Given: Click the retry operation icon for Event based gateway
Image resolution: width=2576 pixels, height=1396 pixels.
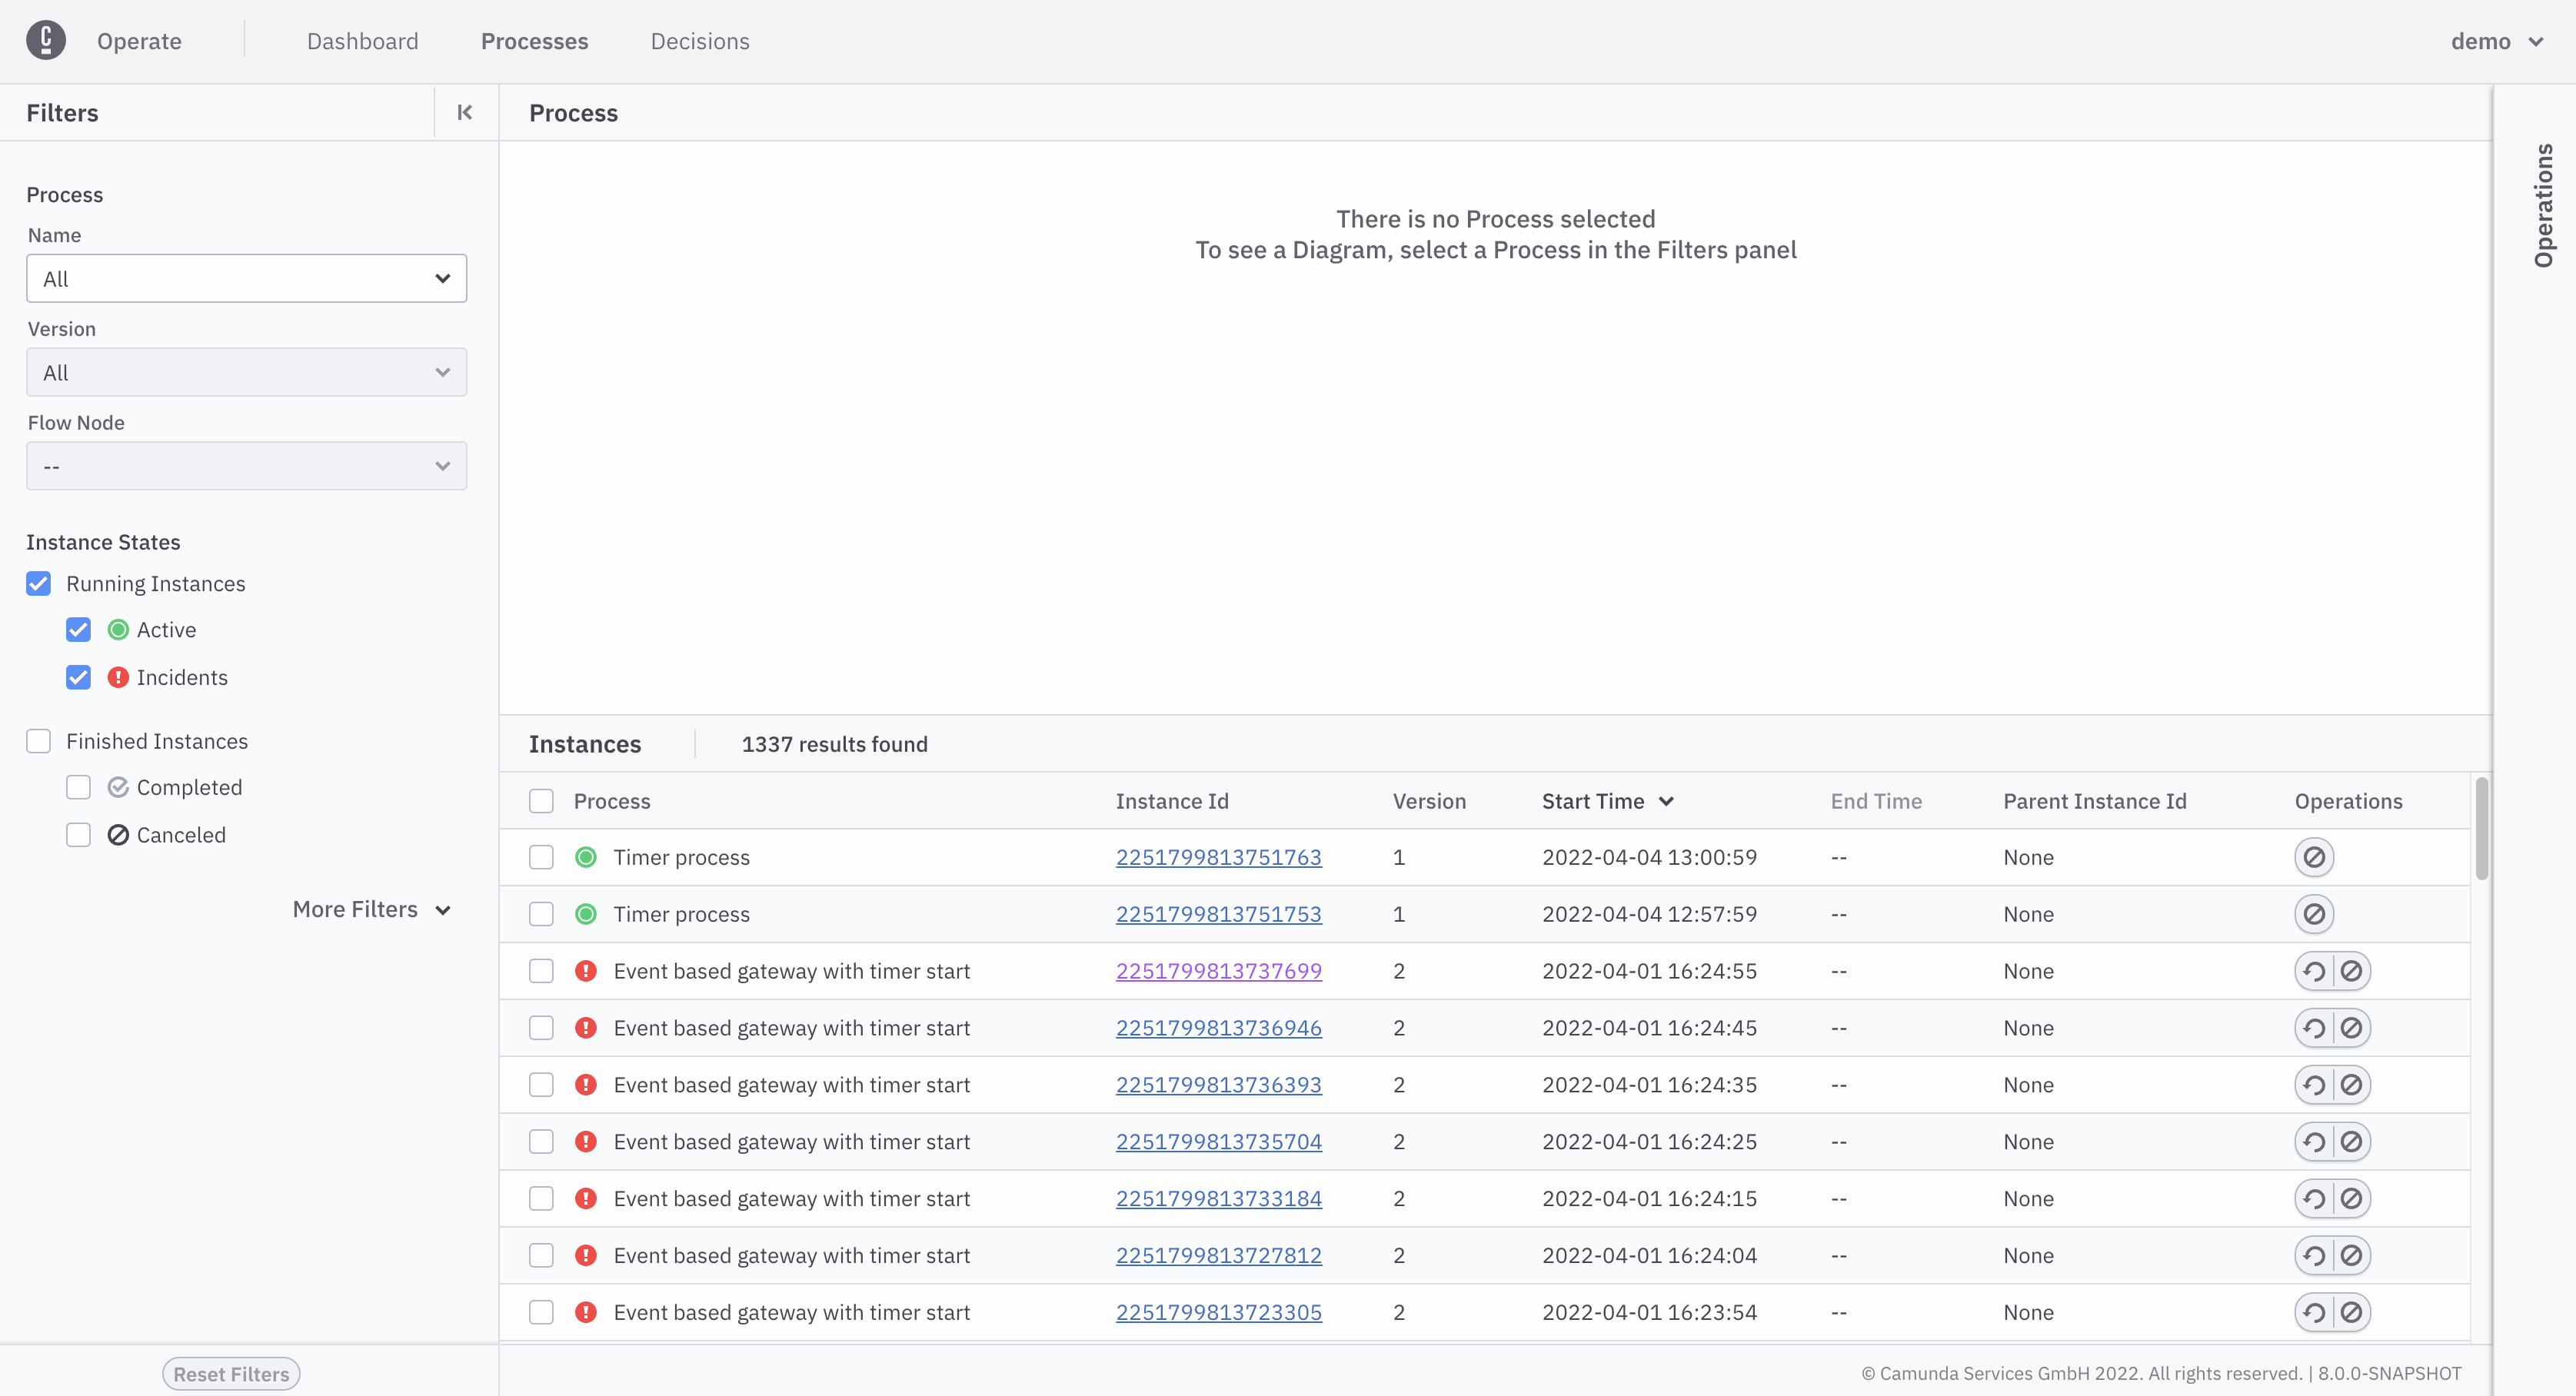Looking at the screenshot, I should [x=2311, y=969].
